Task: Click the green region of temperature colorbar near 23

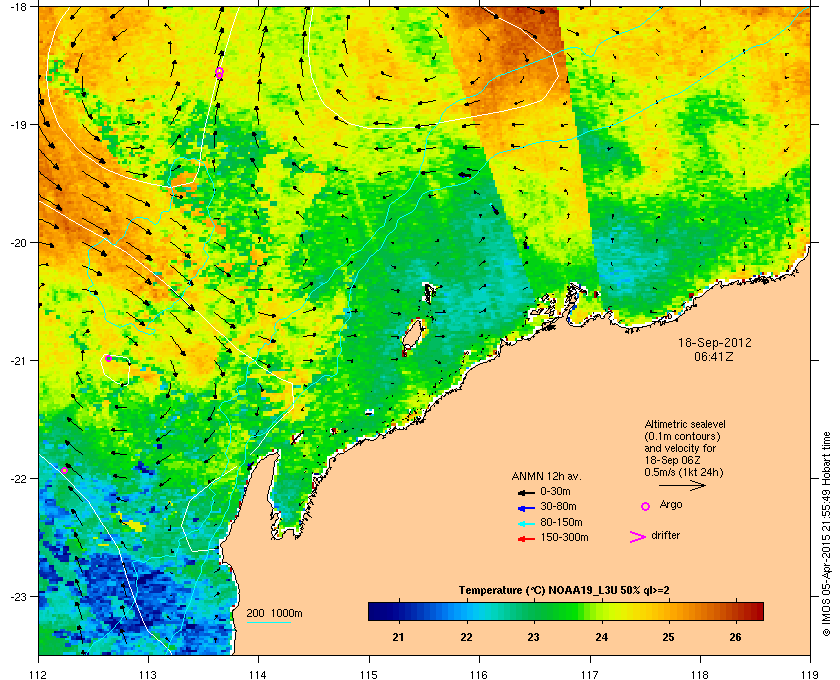Action: (533, 611)
